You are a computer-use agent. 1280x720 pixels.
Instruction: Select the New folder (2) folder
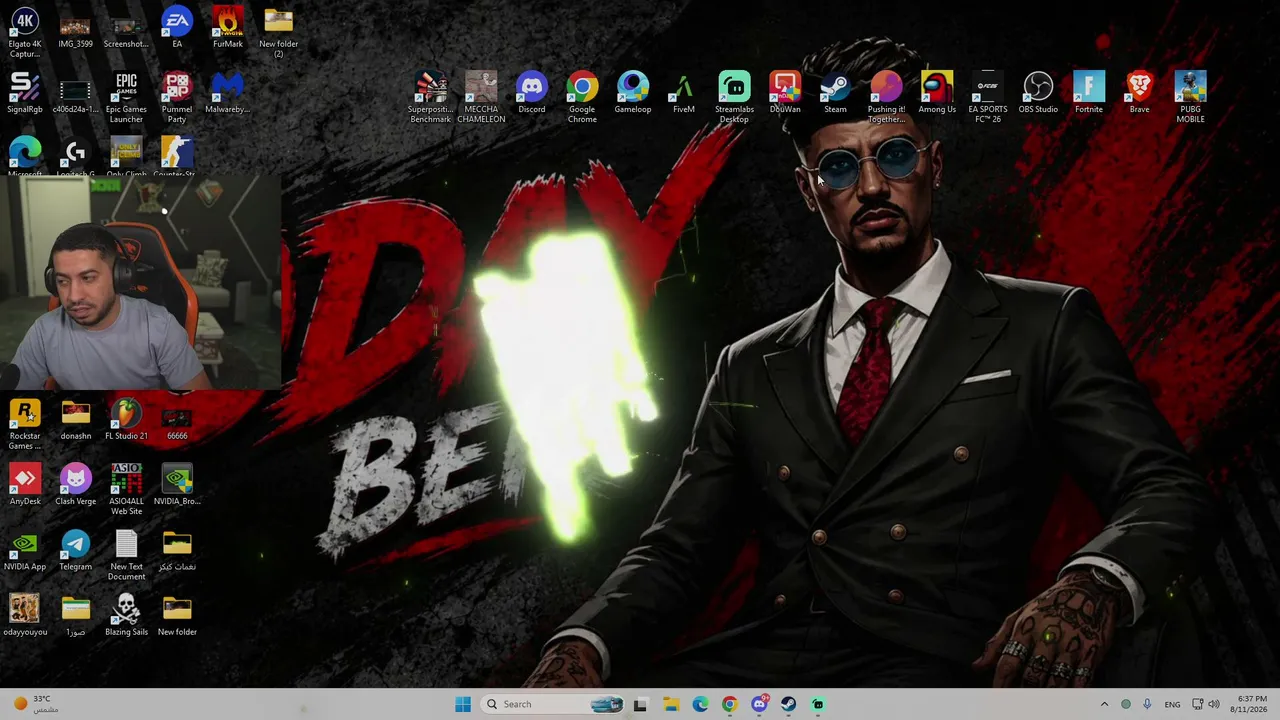279,32
